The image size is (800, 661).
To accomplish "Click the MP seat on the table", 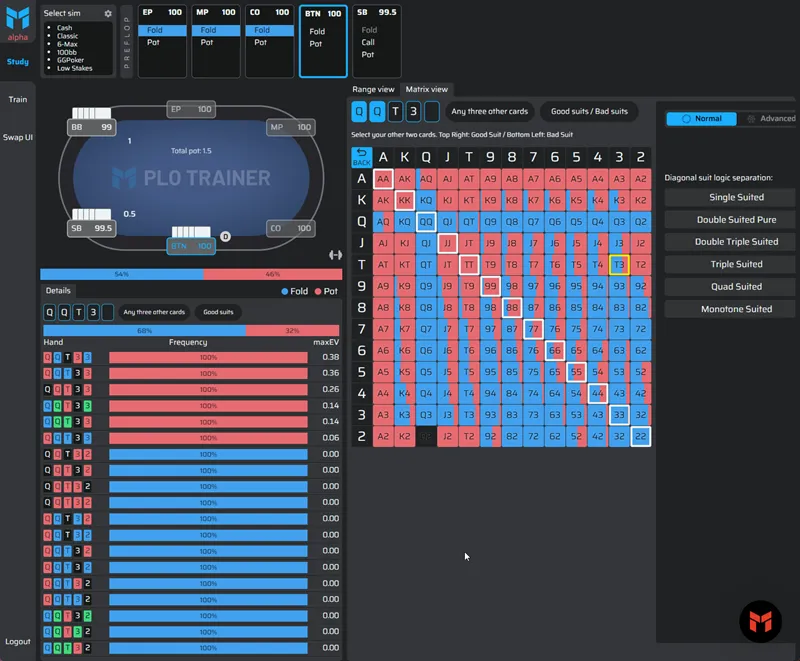I will [291, 127].
